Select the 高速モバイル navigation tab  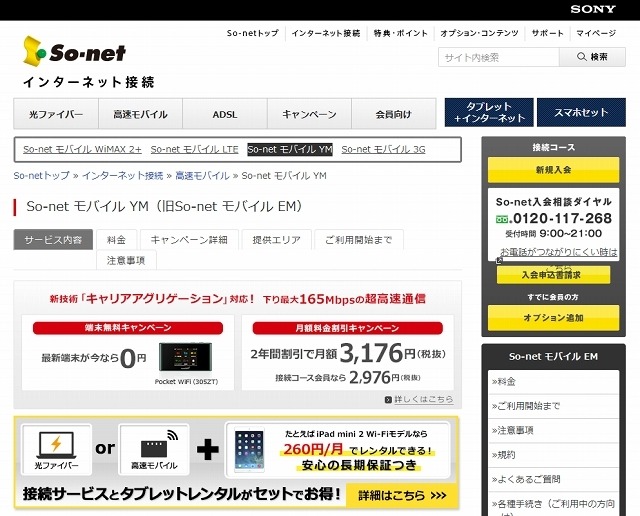140,114
